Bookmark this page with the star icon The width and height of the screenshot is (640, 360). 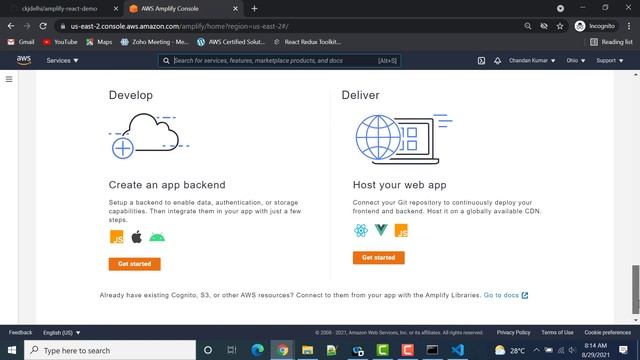tap(560, 26)
